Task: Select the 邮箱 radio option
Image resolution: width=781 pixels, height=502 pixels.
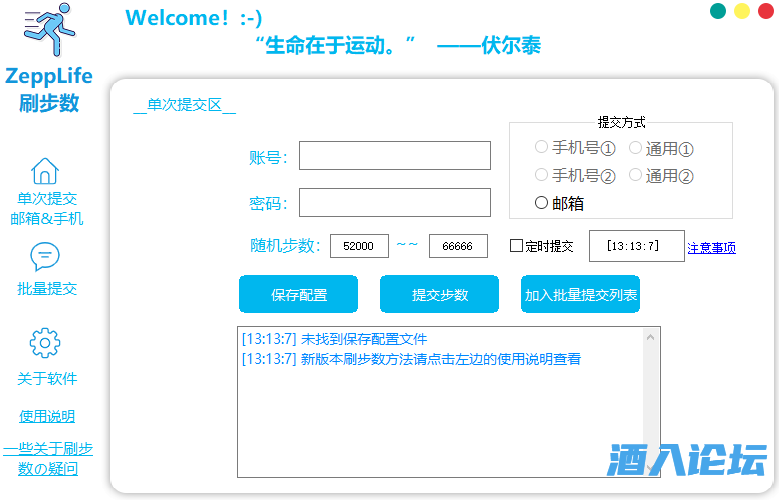Action: point(542,203)
